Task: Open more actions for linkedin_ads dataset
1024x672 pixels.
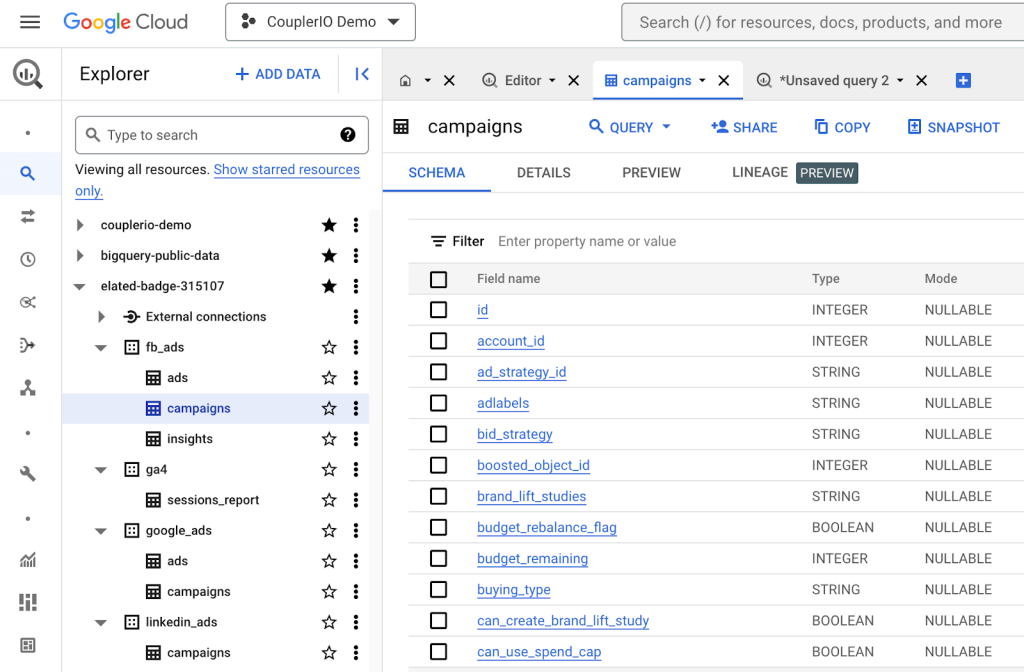Action: [356, 622]
